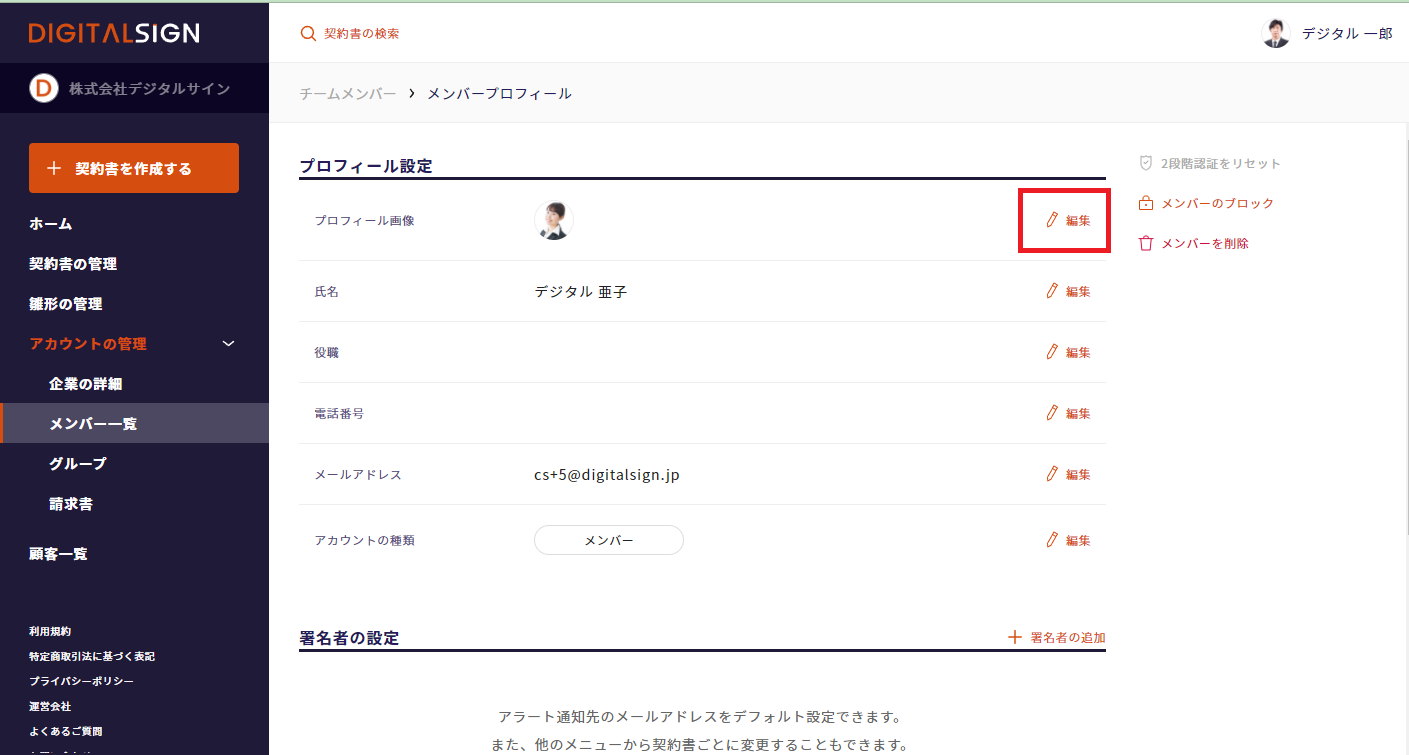The width and height of the screenshot is (1409, 755).
Task: Click the pencil edit icon for 役職
Action: 1051,352
